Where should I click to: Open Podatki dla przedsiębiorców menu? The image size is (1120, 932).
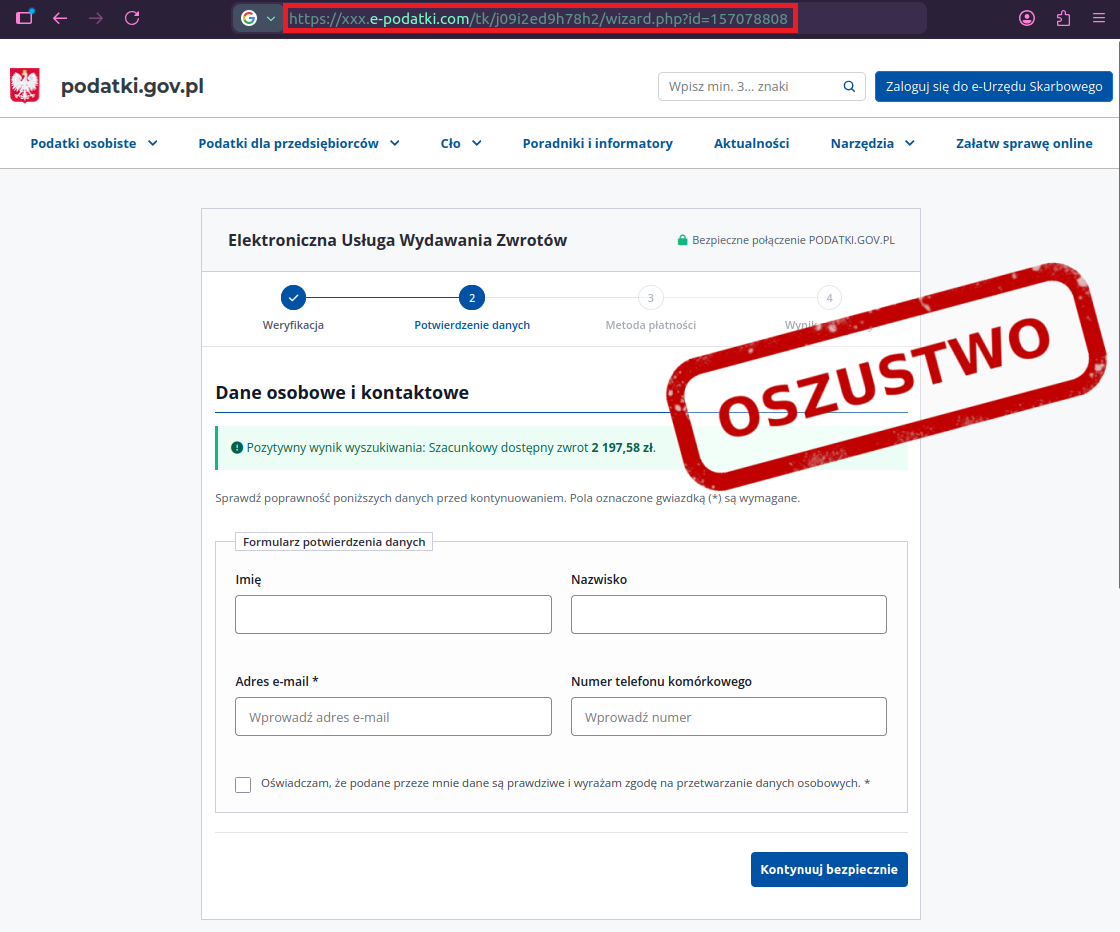(289, 144)
